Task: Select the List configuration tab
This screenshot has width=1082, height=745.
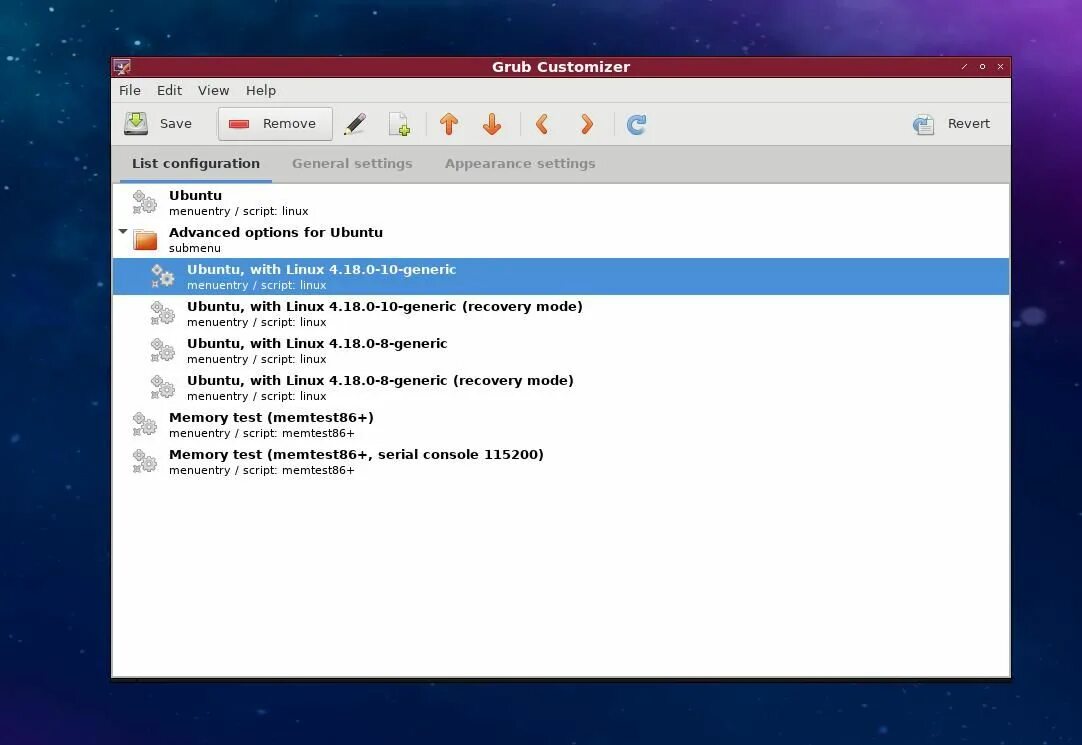Action: [x=196, y=163]
